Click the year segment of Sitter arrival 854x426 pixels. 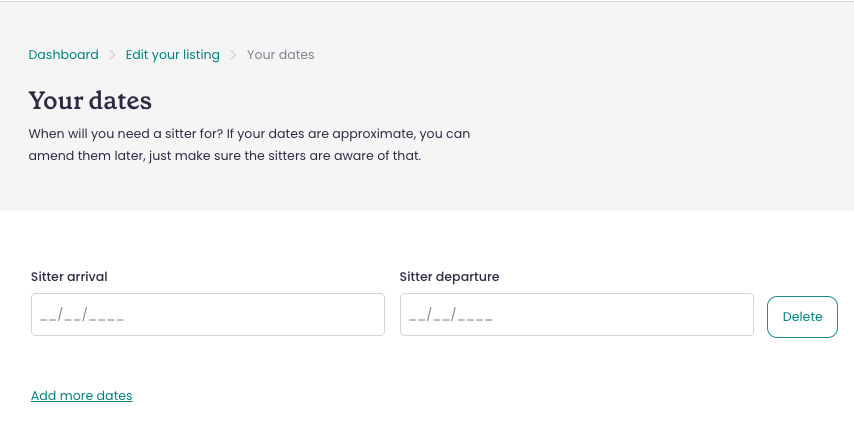(x=106, y=316)
